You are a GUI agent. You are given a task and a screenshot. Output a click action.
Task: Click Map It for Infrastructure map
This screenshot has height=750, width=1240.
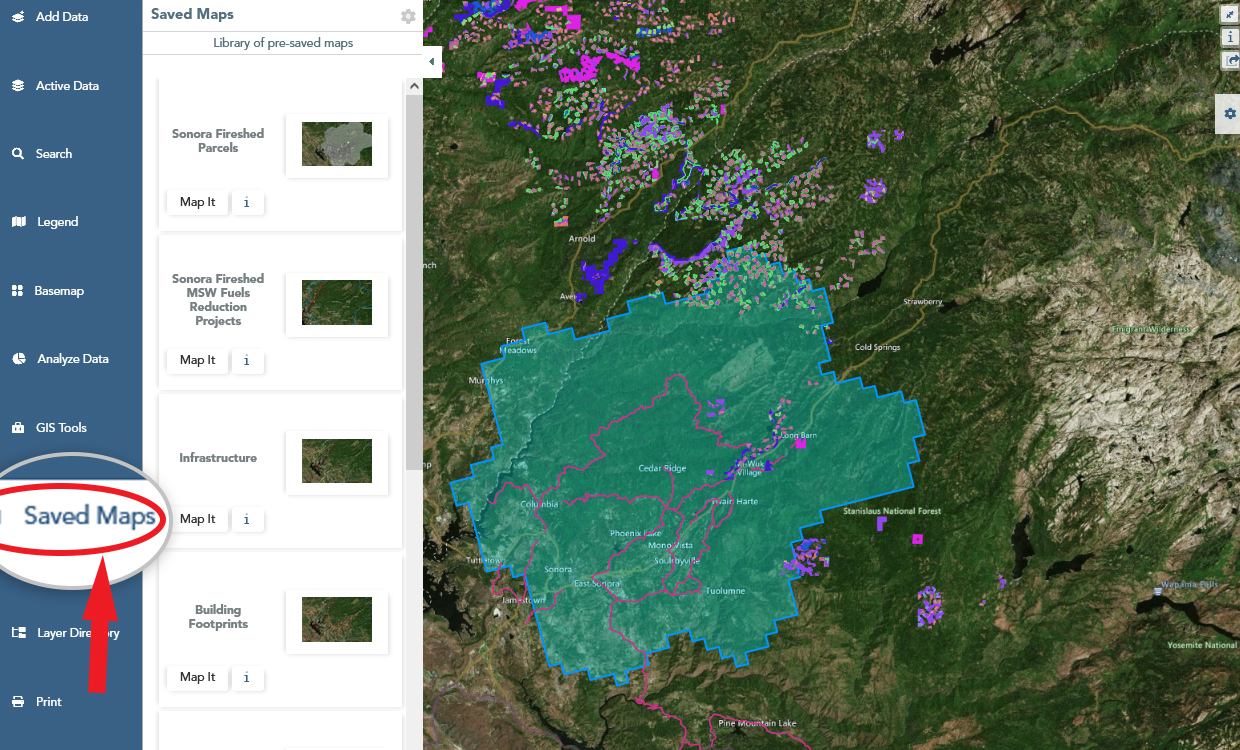197,519
